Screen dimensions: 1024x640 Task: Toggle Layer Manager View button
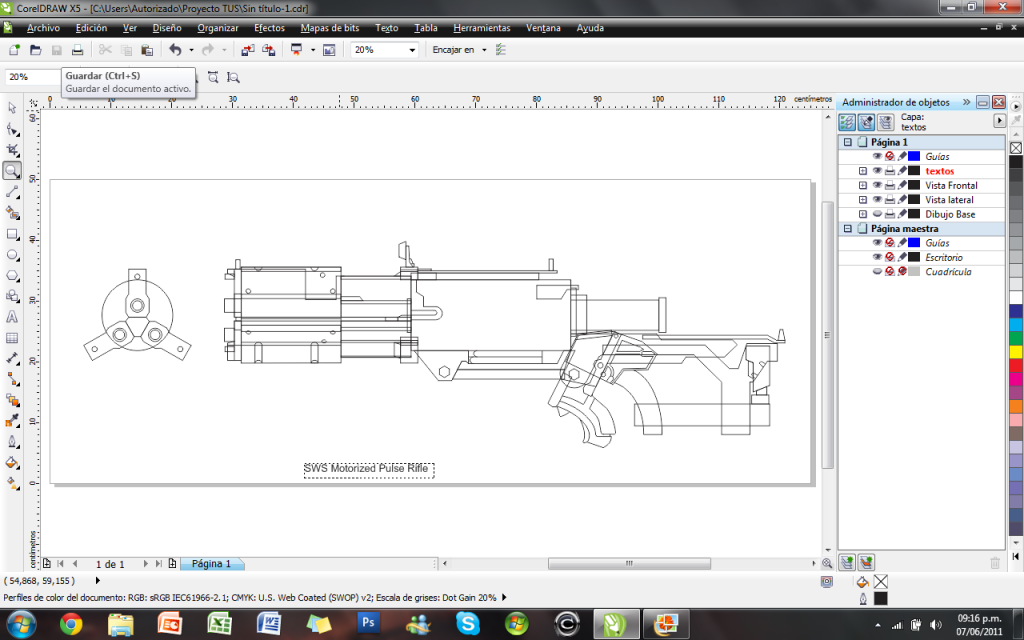(886, 122)
